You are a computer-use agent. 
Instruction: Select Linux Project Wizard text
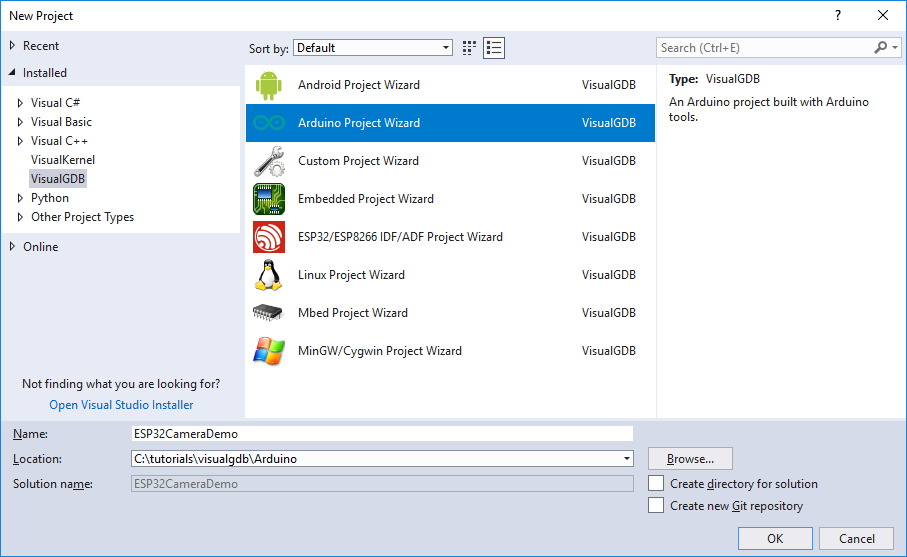351,275
